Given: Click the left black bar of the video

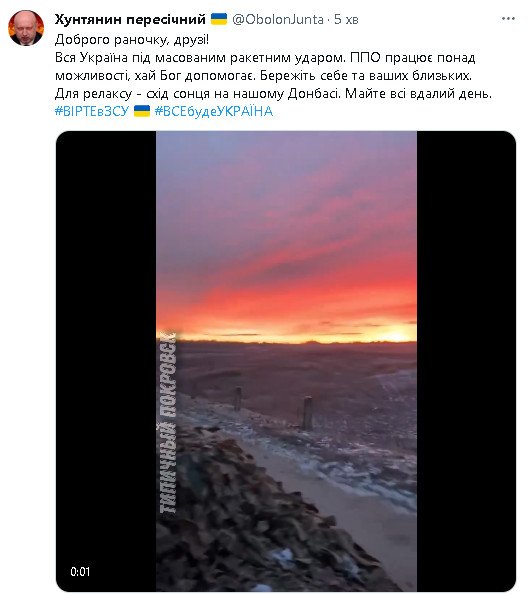Looking at the screenshot, I should point(106,361).
